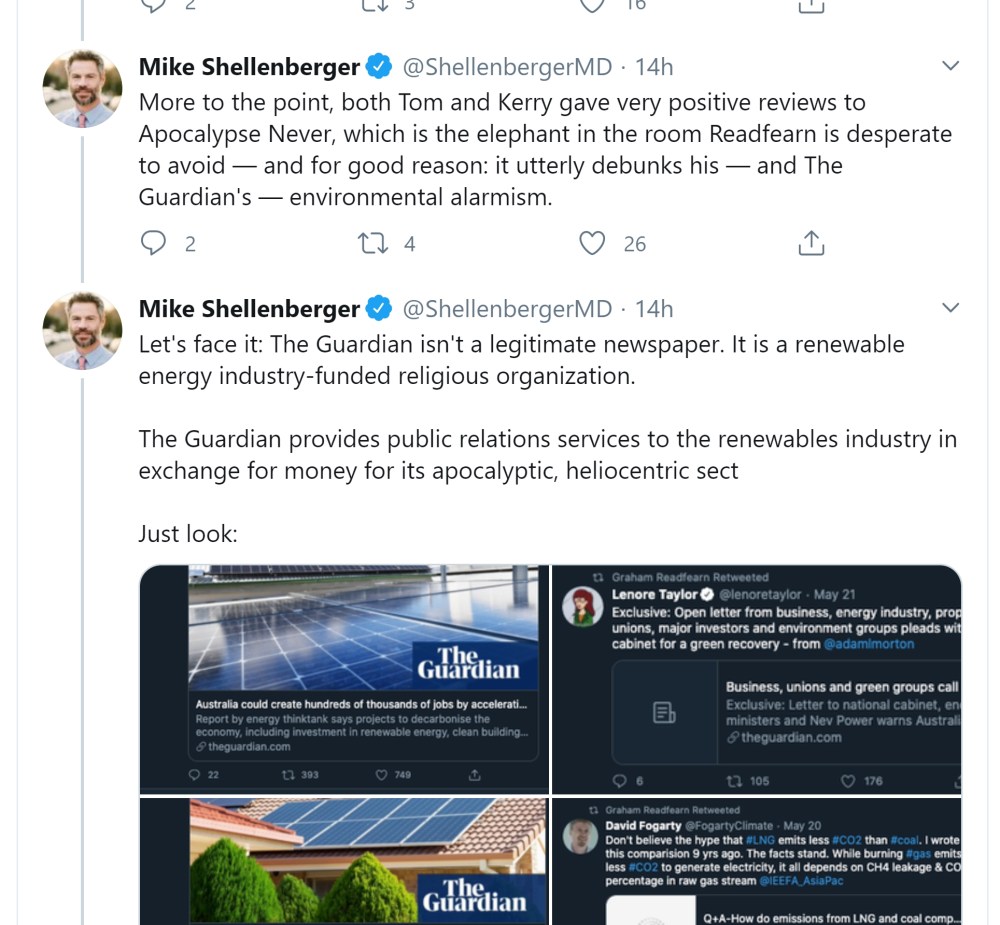
Task: Like the Apocalypse Never review tweet
Action: [x=593, y=243]
